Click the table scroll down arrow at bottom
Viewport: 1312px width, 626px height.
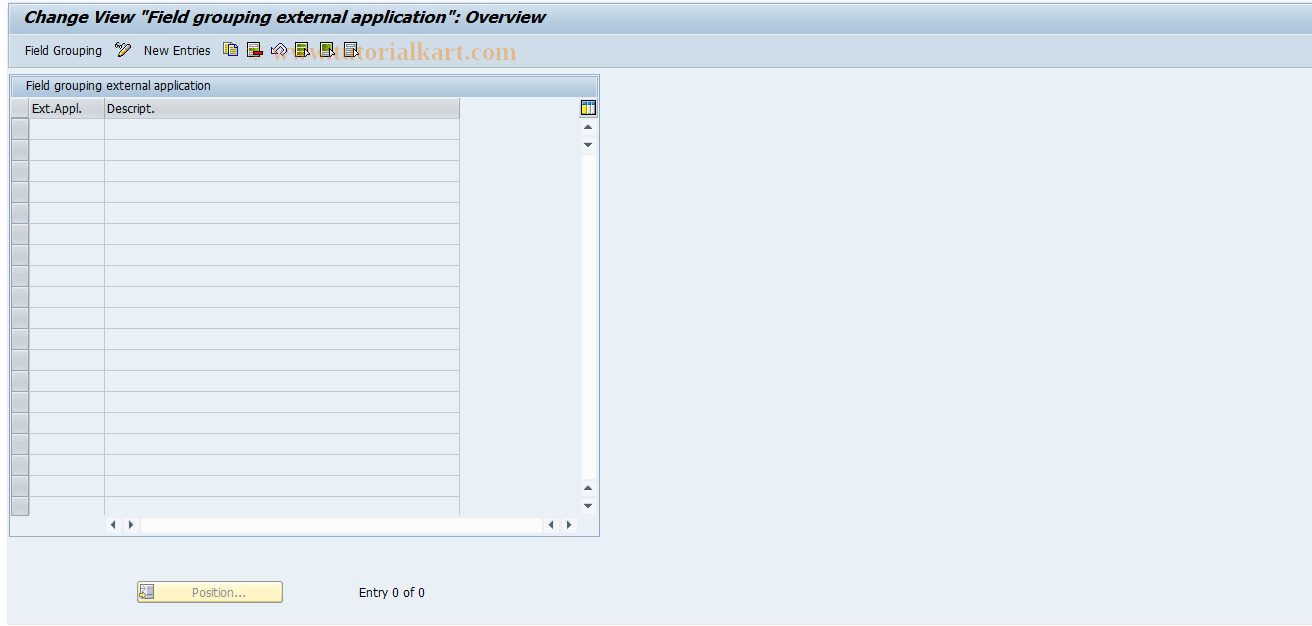pyautogui.click(x=588, y=506)
